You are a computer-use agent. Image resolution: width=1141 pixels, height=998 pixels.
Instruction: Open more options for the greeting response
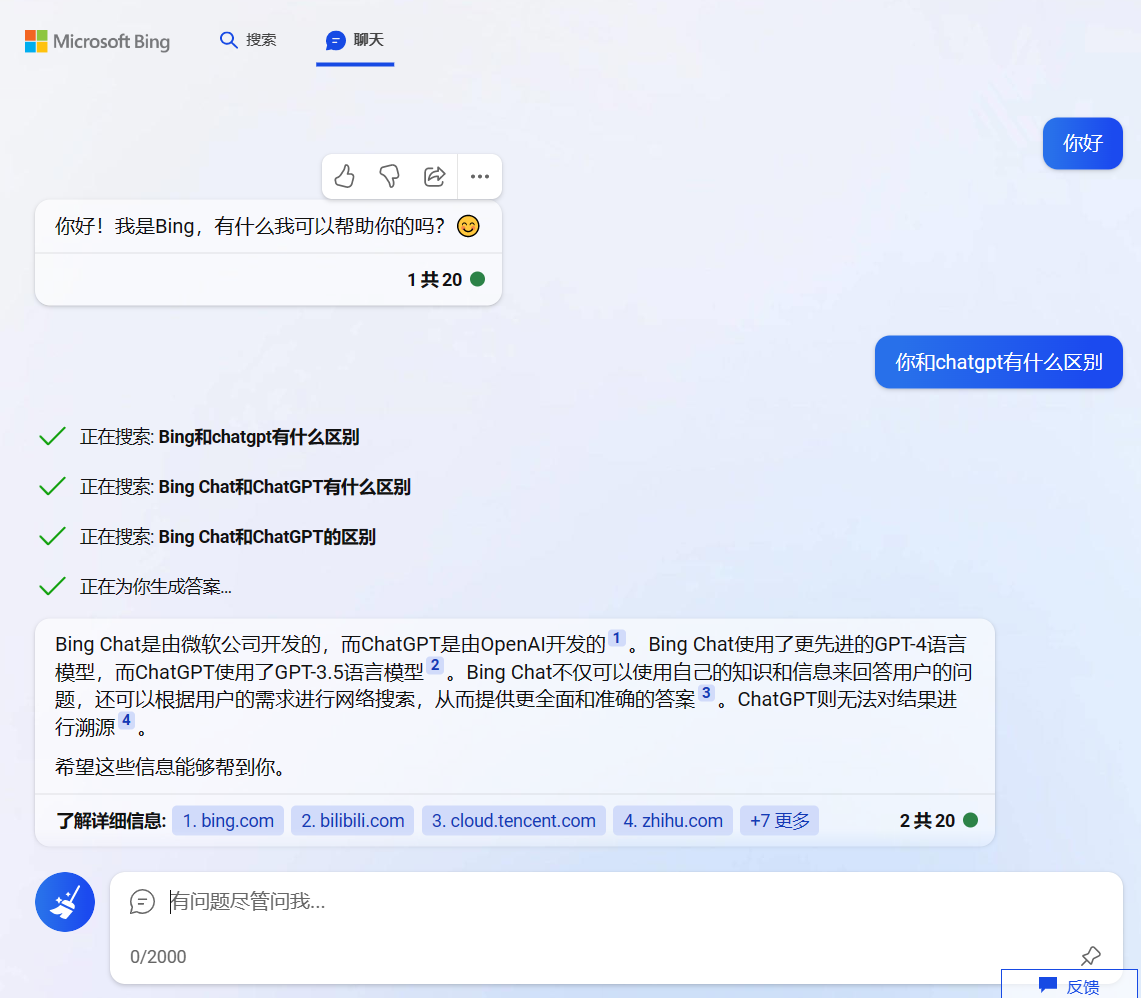pos(480,176)
